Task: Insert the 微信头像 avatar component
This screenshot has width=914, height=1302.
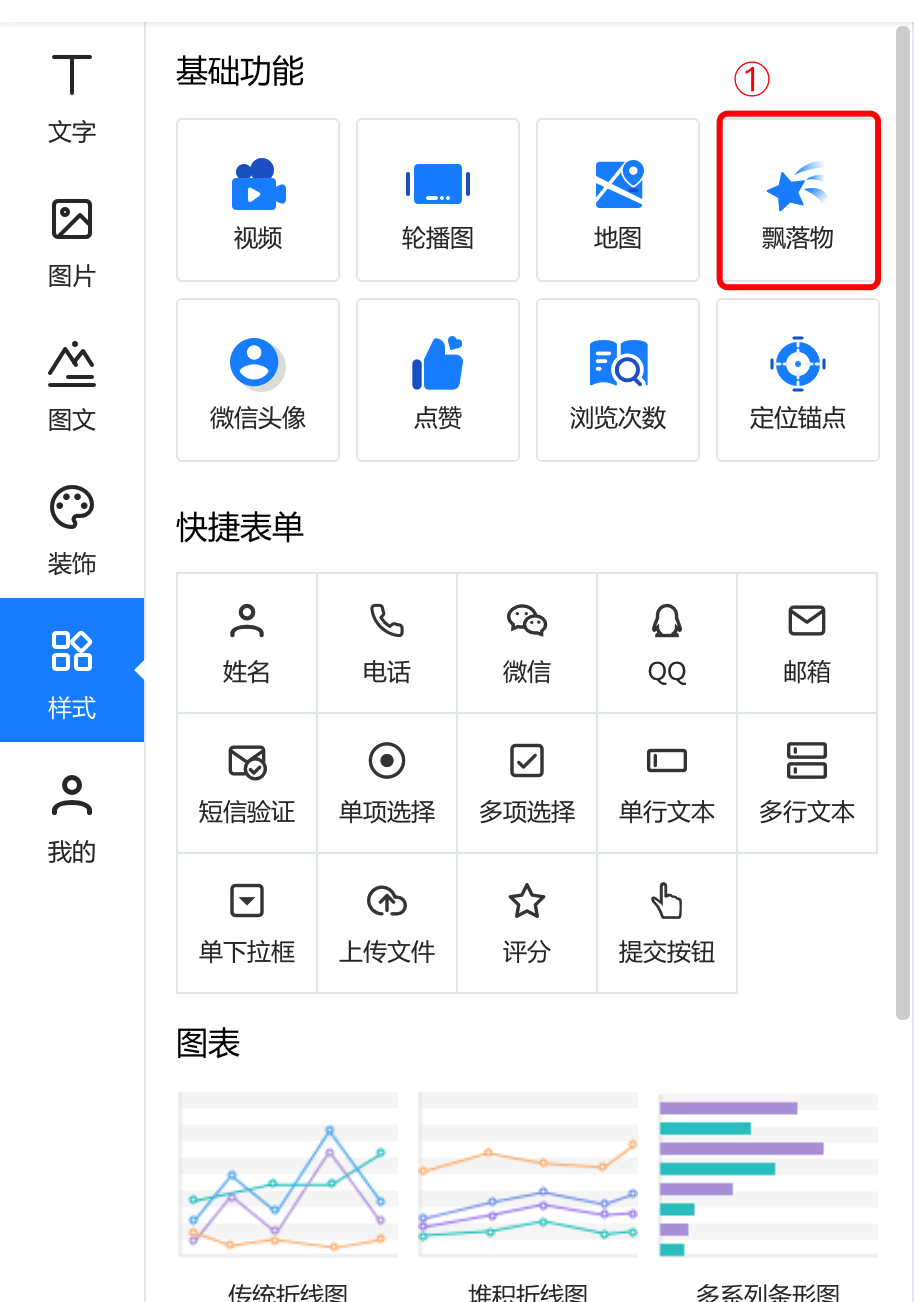Action: (258, 380)
